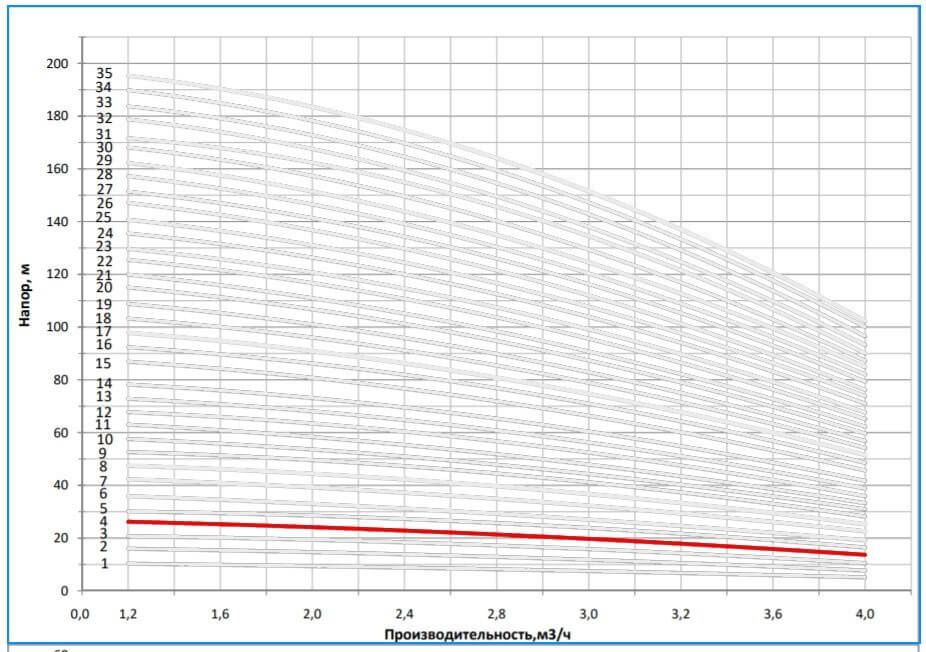The width and height of the screenshot is (926, 652).
Task: Click the 60 tick on the vertical axis
Action: 61,433
